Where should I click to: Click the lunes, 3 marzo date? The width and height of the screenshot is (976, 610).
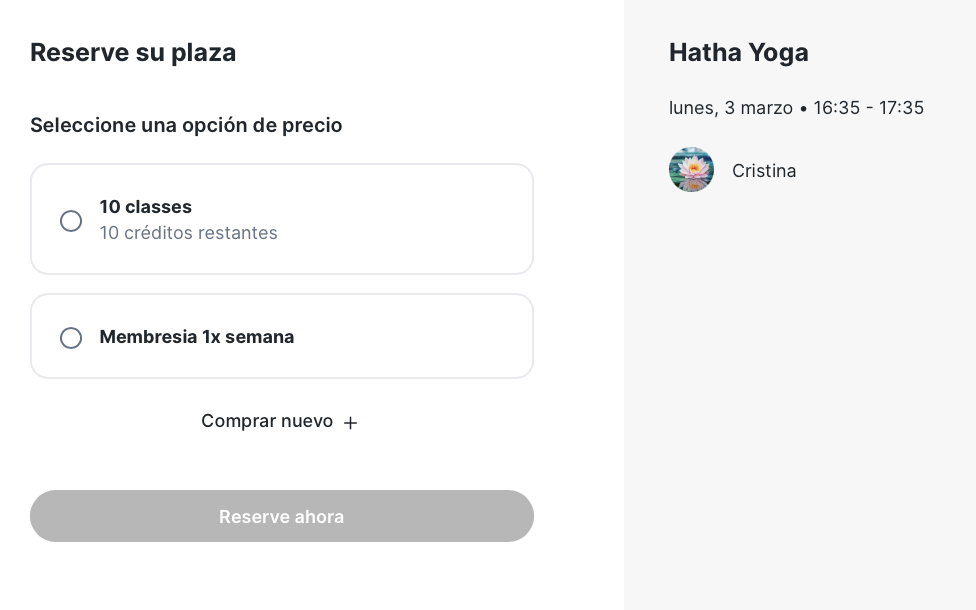coord(731,108)
